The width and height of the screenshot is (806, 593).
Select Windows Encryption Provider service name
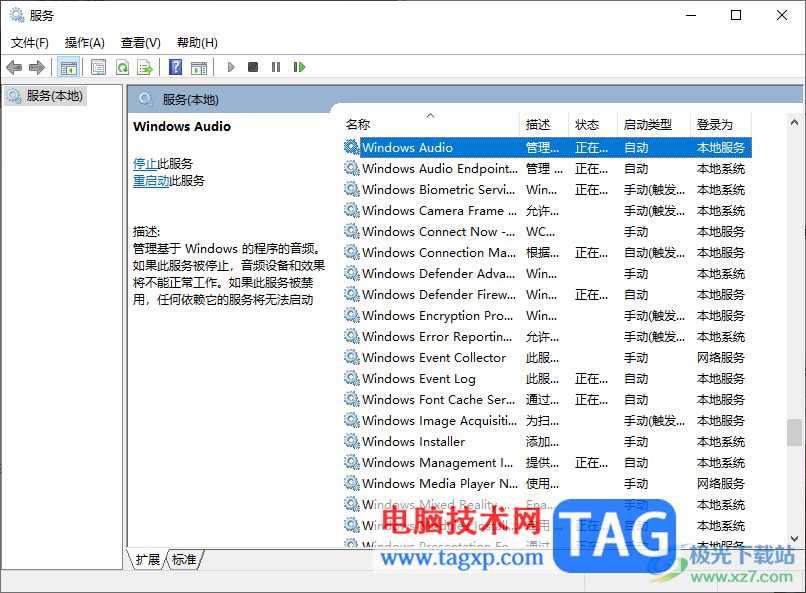coord(437,316)
